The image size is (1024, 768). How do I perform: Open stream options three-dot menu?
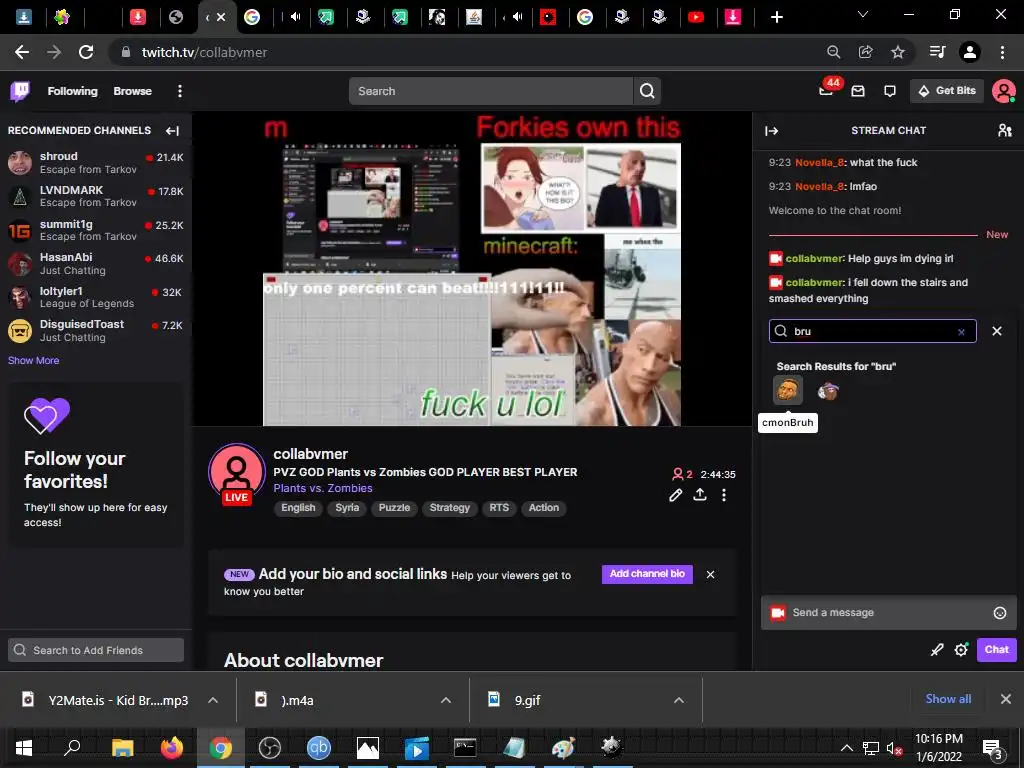(724, 495)
